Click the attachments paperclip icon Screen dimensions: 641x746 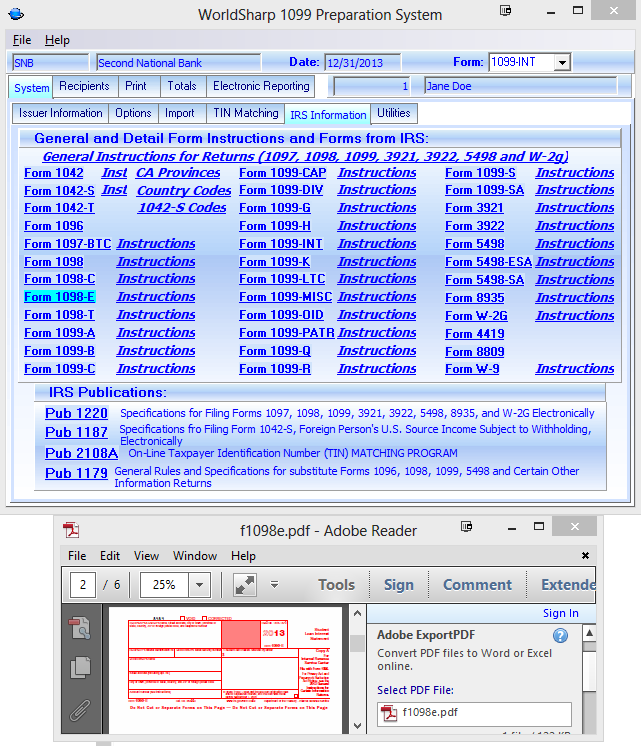(81, 711)
